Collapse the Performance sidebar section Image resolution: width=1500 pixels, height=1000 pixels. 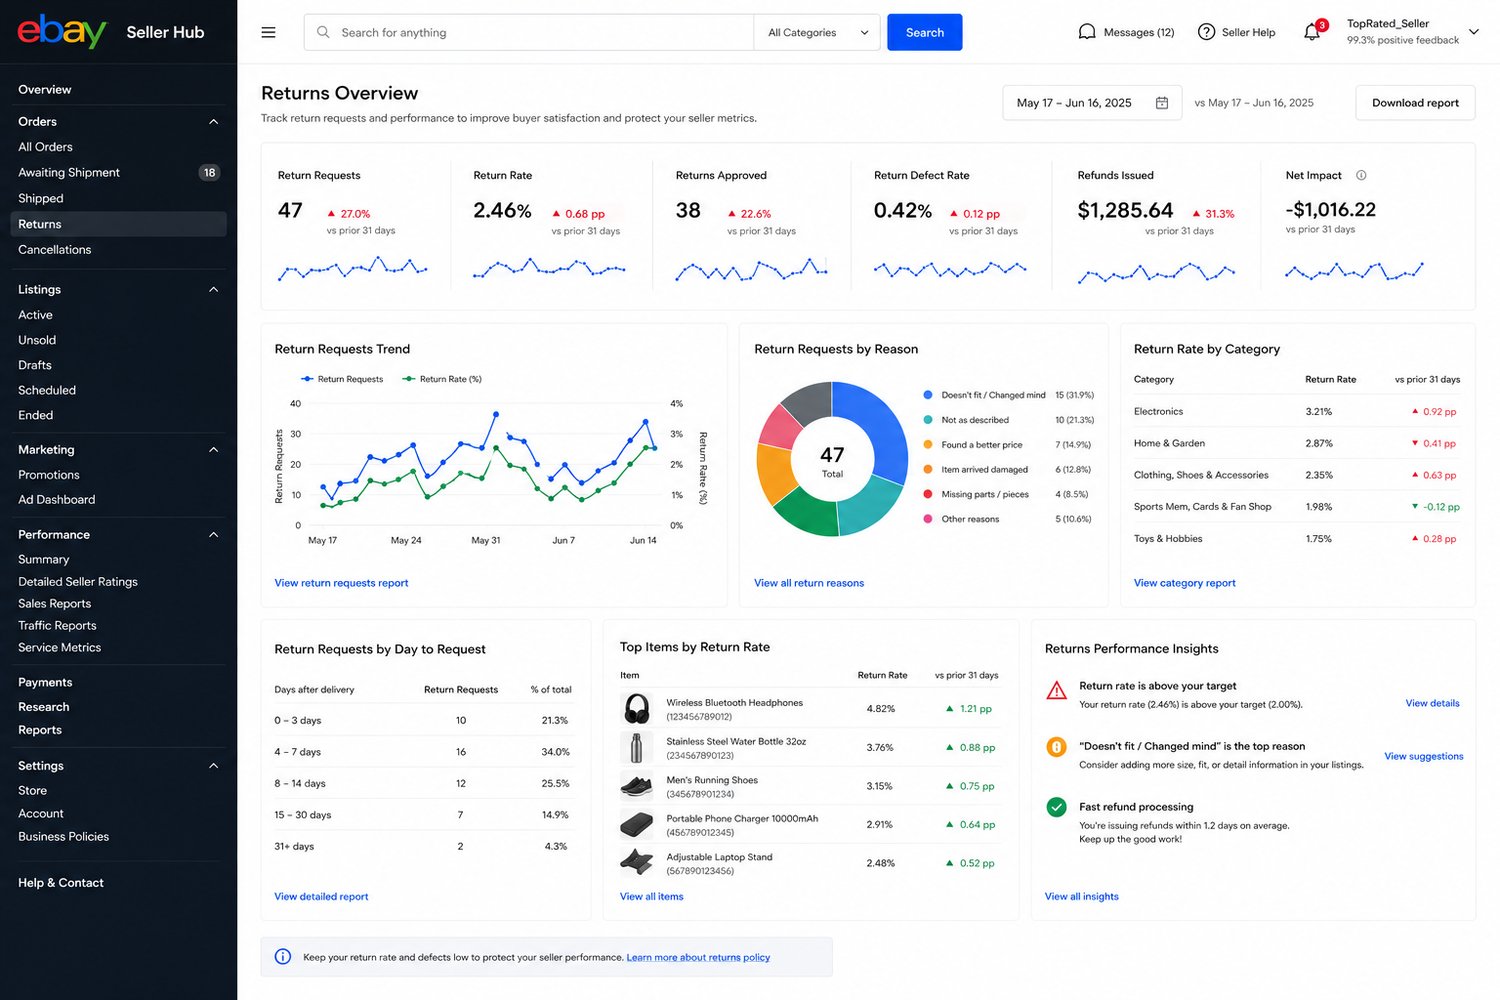pyautogui.click(x=213, y=535)
